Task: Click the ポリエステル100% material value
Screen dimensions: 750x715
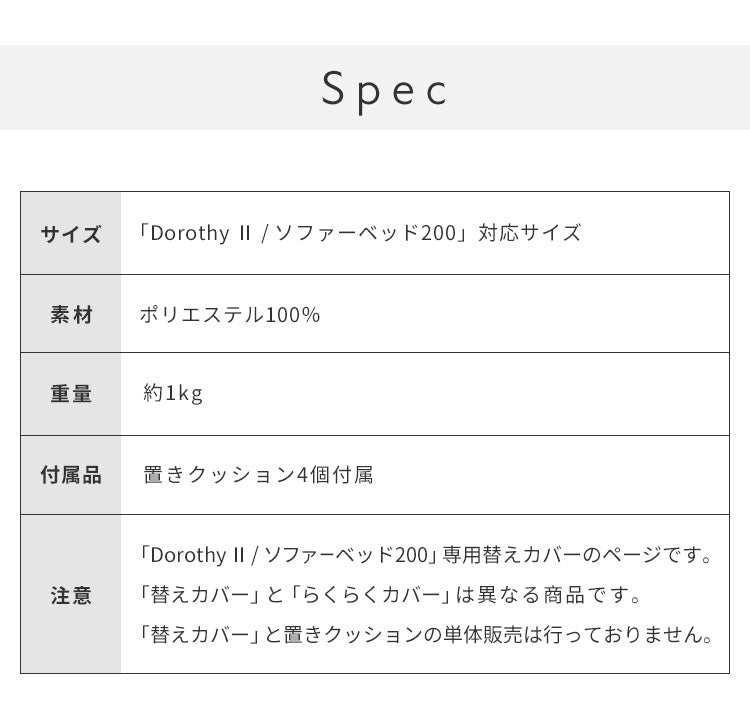Action: pyautogui.click(x=230, y=315)
